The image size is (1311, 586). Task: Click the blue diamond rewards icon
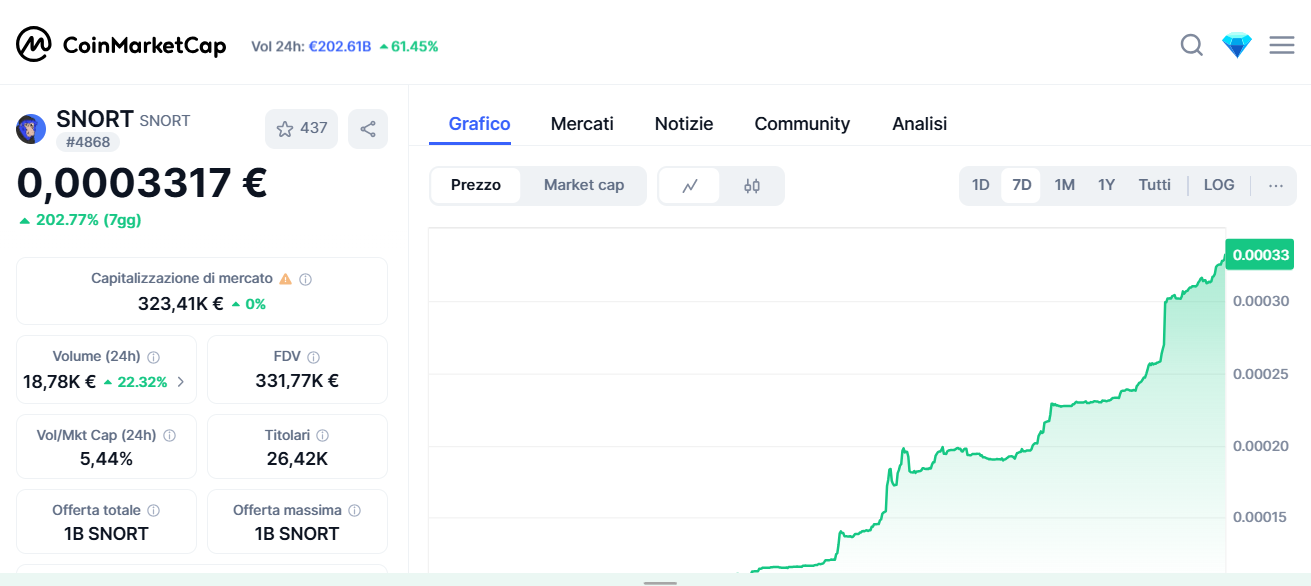(1237, 45)
